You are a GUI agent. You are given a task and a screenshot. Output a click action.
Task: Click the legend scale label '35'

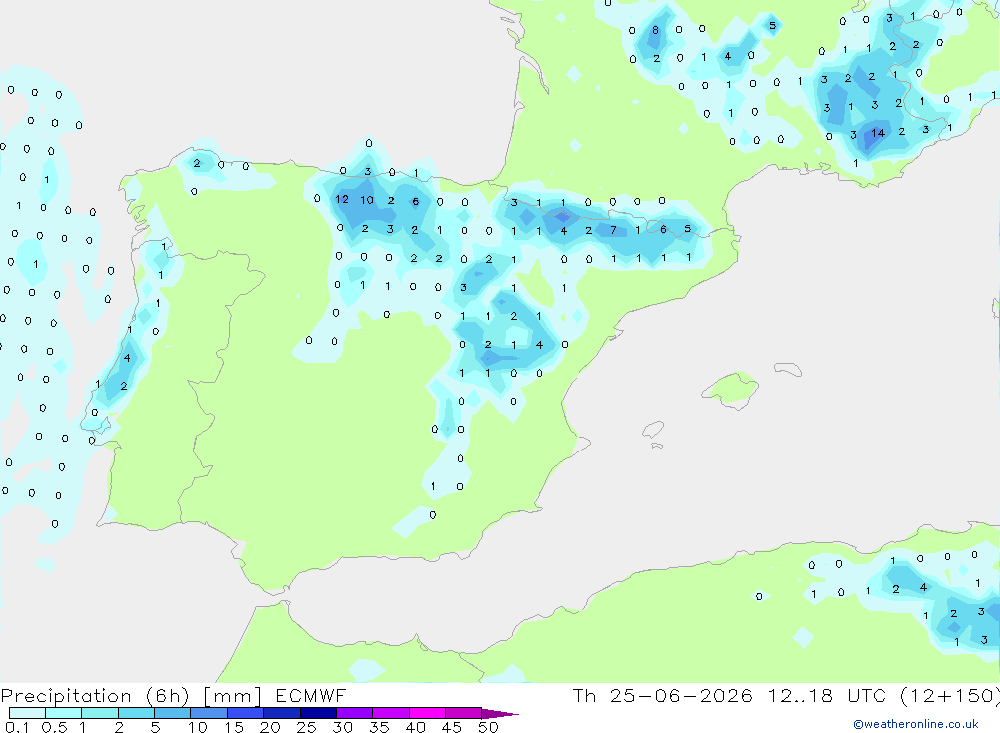coord(379,727)
